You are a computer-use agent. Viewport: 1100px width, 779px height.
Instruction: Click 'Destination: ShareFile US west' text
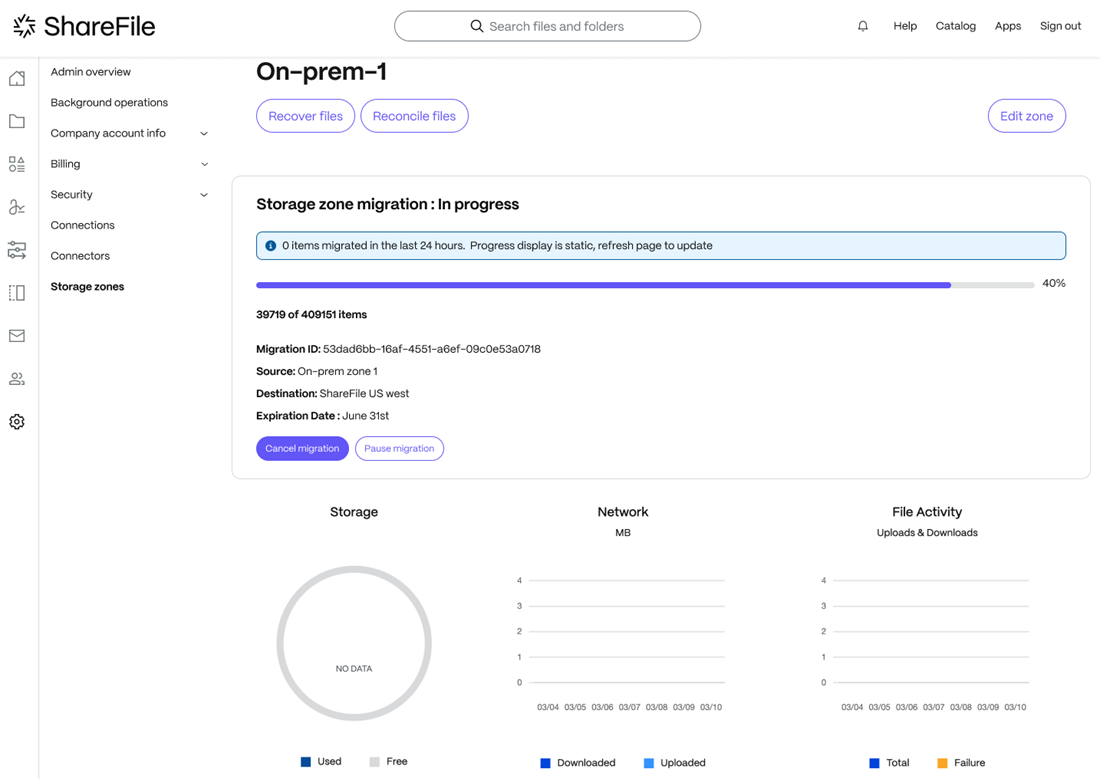[x=333, y=394]
